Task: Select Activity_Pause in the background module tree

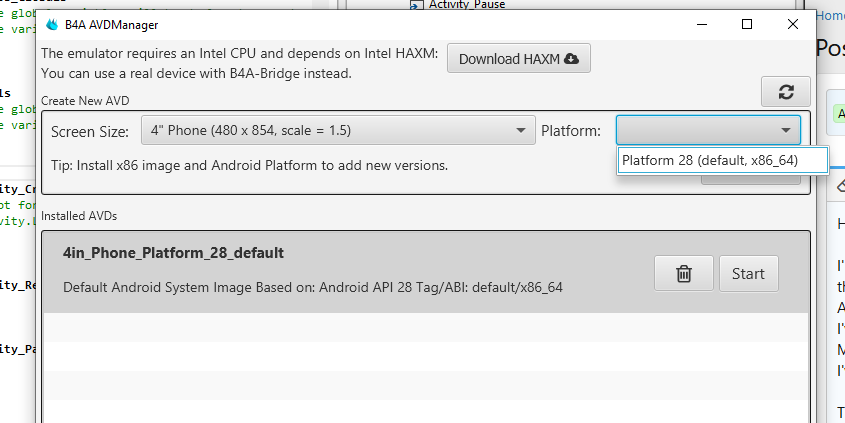Action: [x=466, y=5]
